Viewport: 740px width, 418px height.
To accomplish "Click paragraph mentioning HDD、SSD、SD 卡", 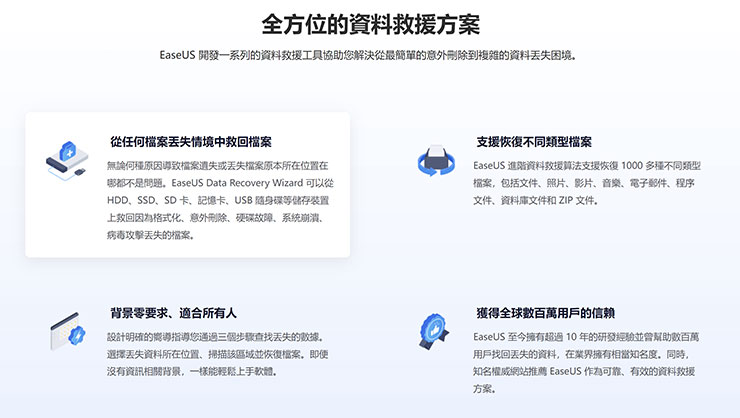I will pyautogui.click(x=220, y=201).
